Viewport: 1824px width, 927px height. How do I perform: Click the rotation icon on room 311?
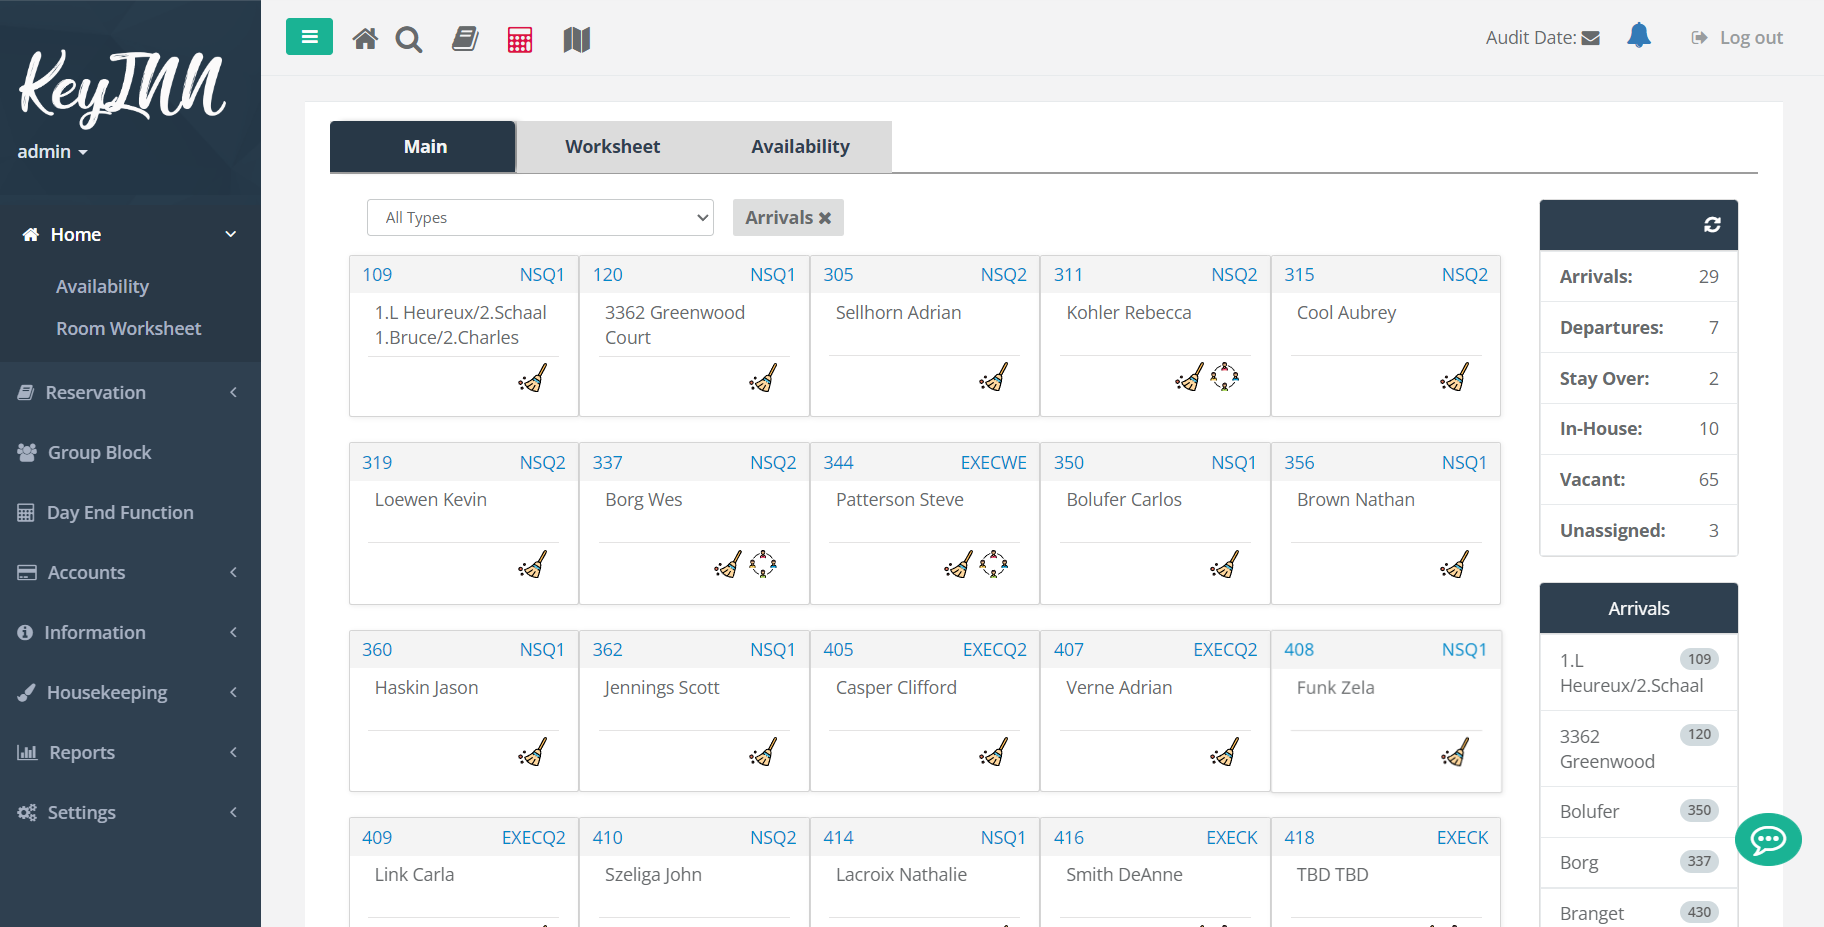point(1225,377)
